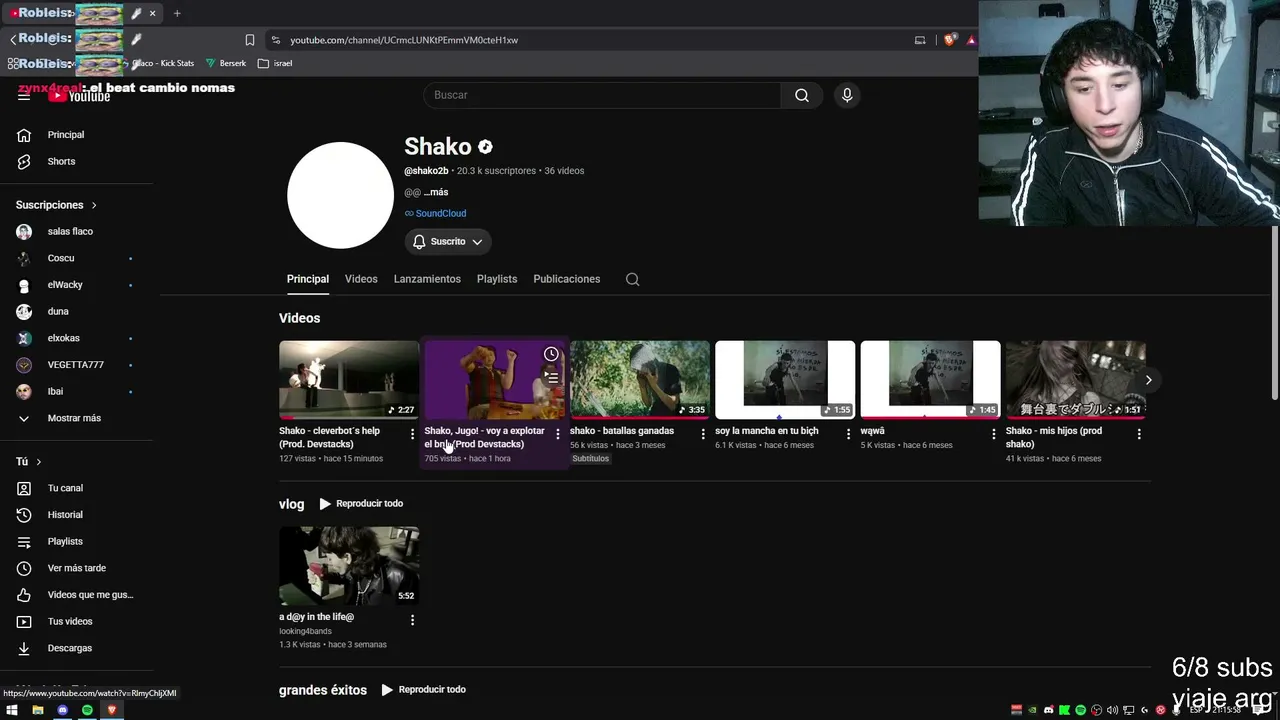The width and height of the screenshot is (1280, 720).
Task: Play all in grandes éxitos section
Action: 423,690
